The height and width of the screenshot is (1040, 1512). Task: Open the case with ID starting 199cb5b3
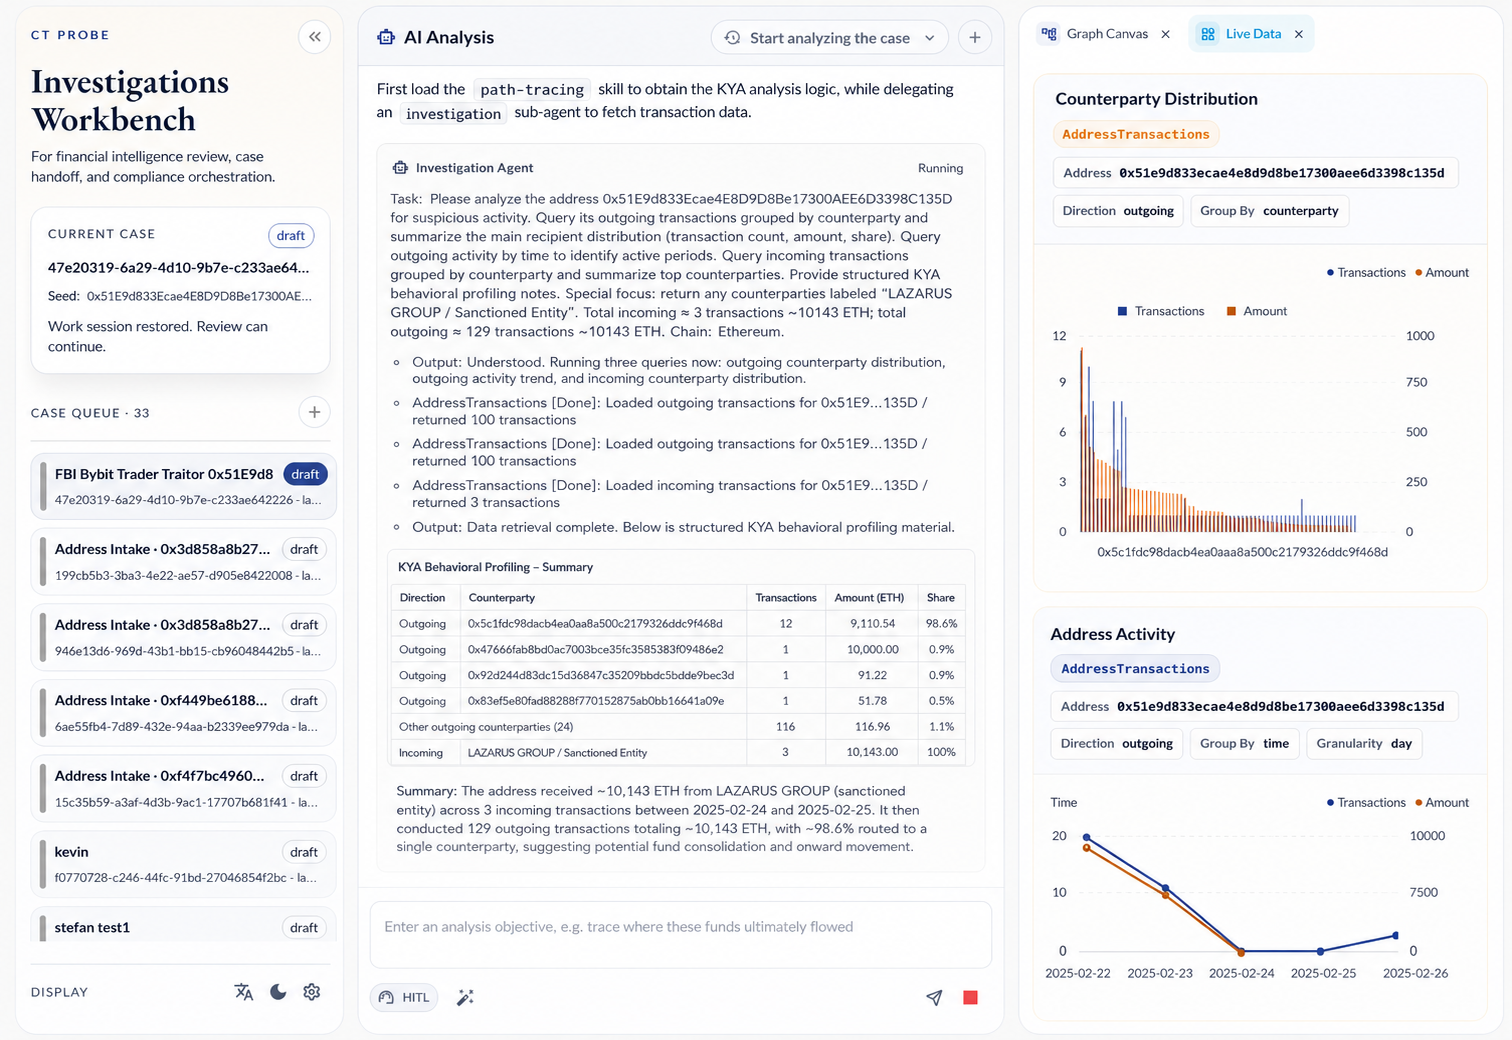[184, 561]
